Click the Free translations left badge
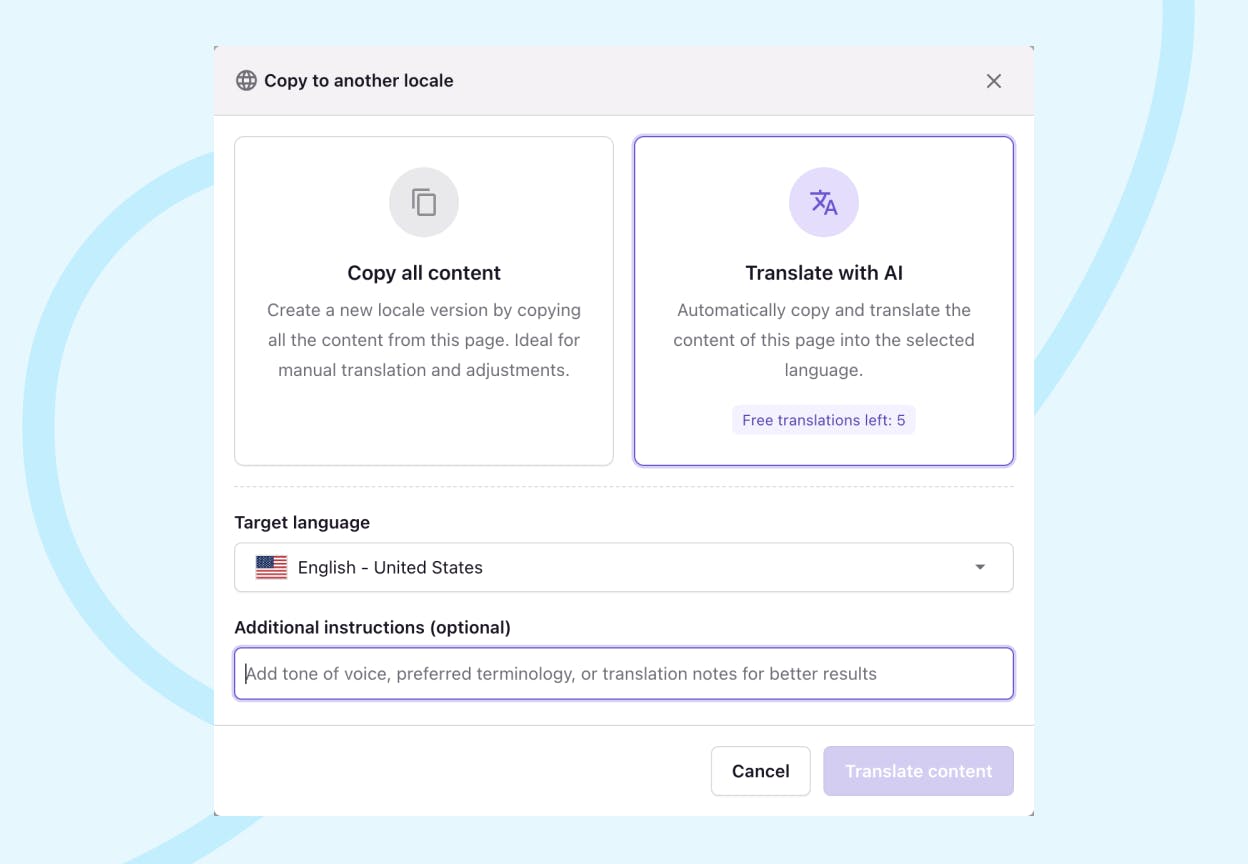1248x864 pixels. pos(824,420)
